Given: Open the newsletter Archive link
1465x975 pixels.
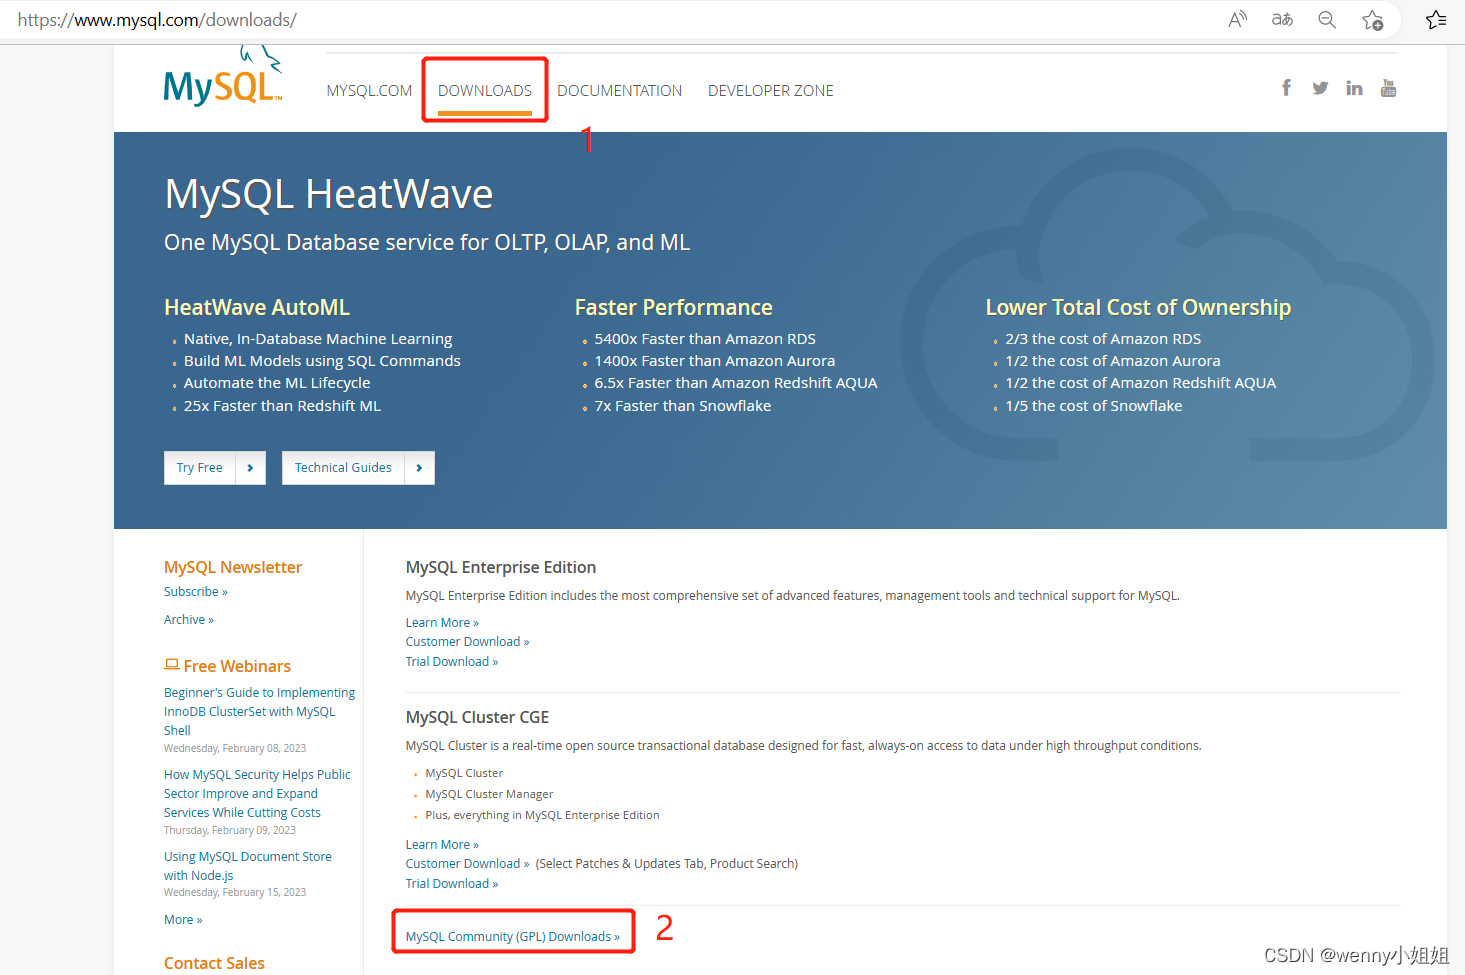Looking at the screenshot, I should point(189,620).
